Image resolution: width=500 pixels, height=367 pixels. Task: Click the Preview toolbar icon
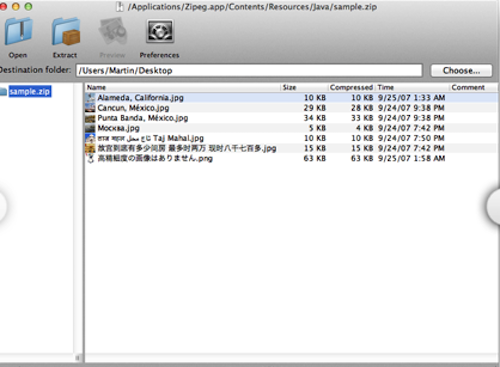click(x=113, y=32)
